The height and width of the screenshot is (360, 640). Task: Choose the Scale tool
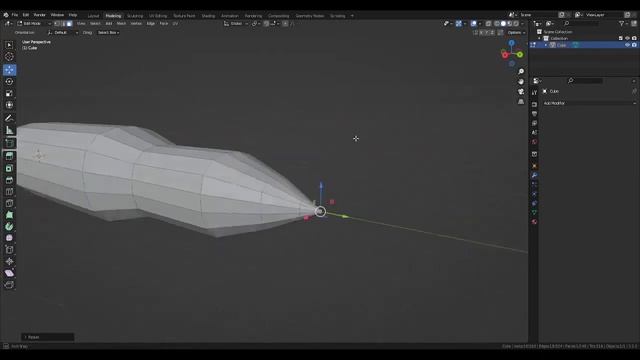pyautogui.click(x=9, y=93)
